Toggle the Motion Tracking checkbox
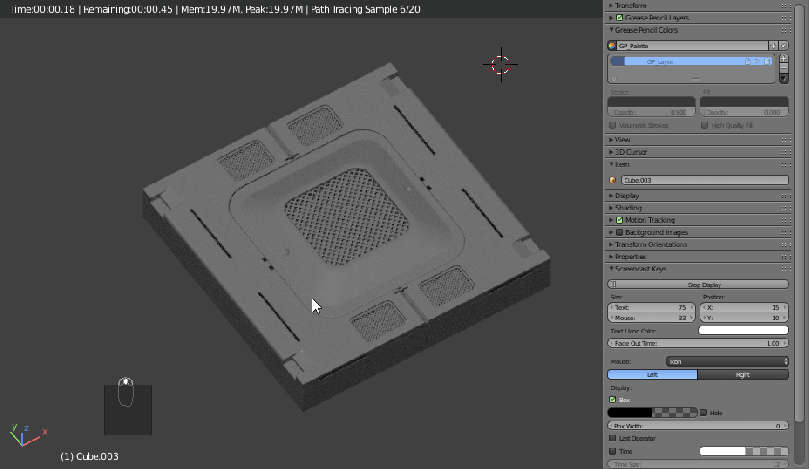Viewport: 809px width, 469px height. click(x=620, y=220)
